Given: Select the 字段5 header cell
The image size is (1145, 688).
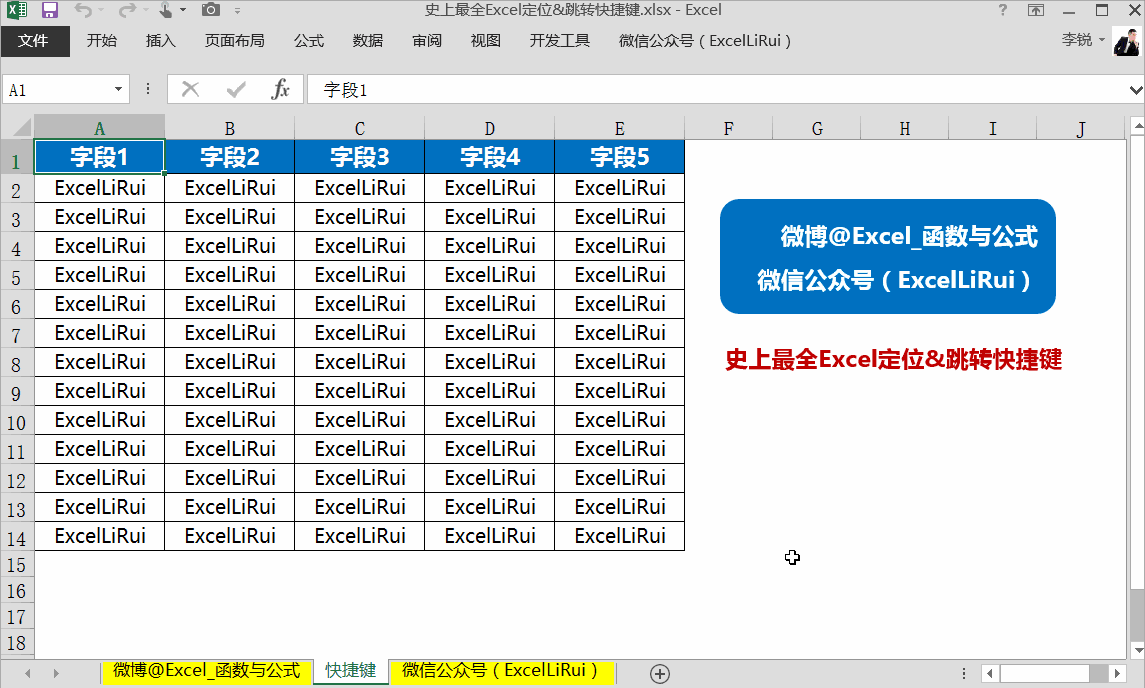Looking at the screenshot, I should [619, 157].
